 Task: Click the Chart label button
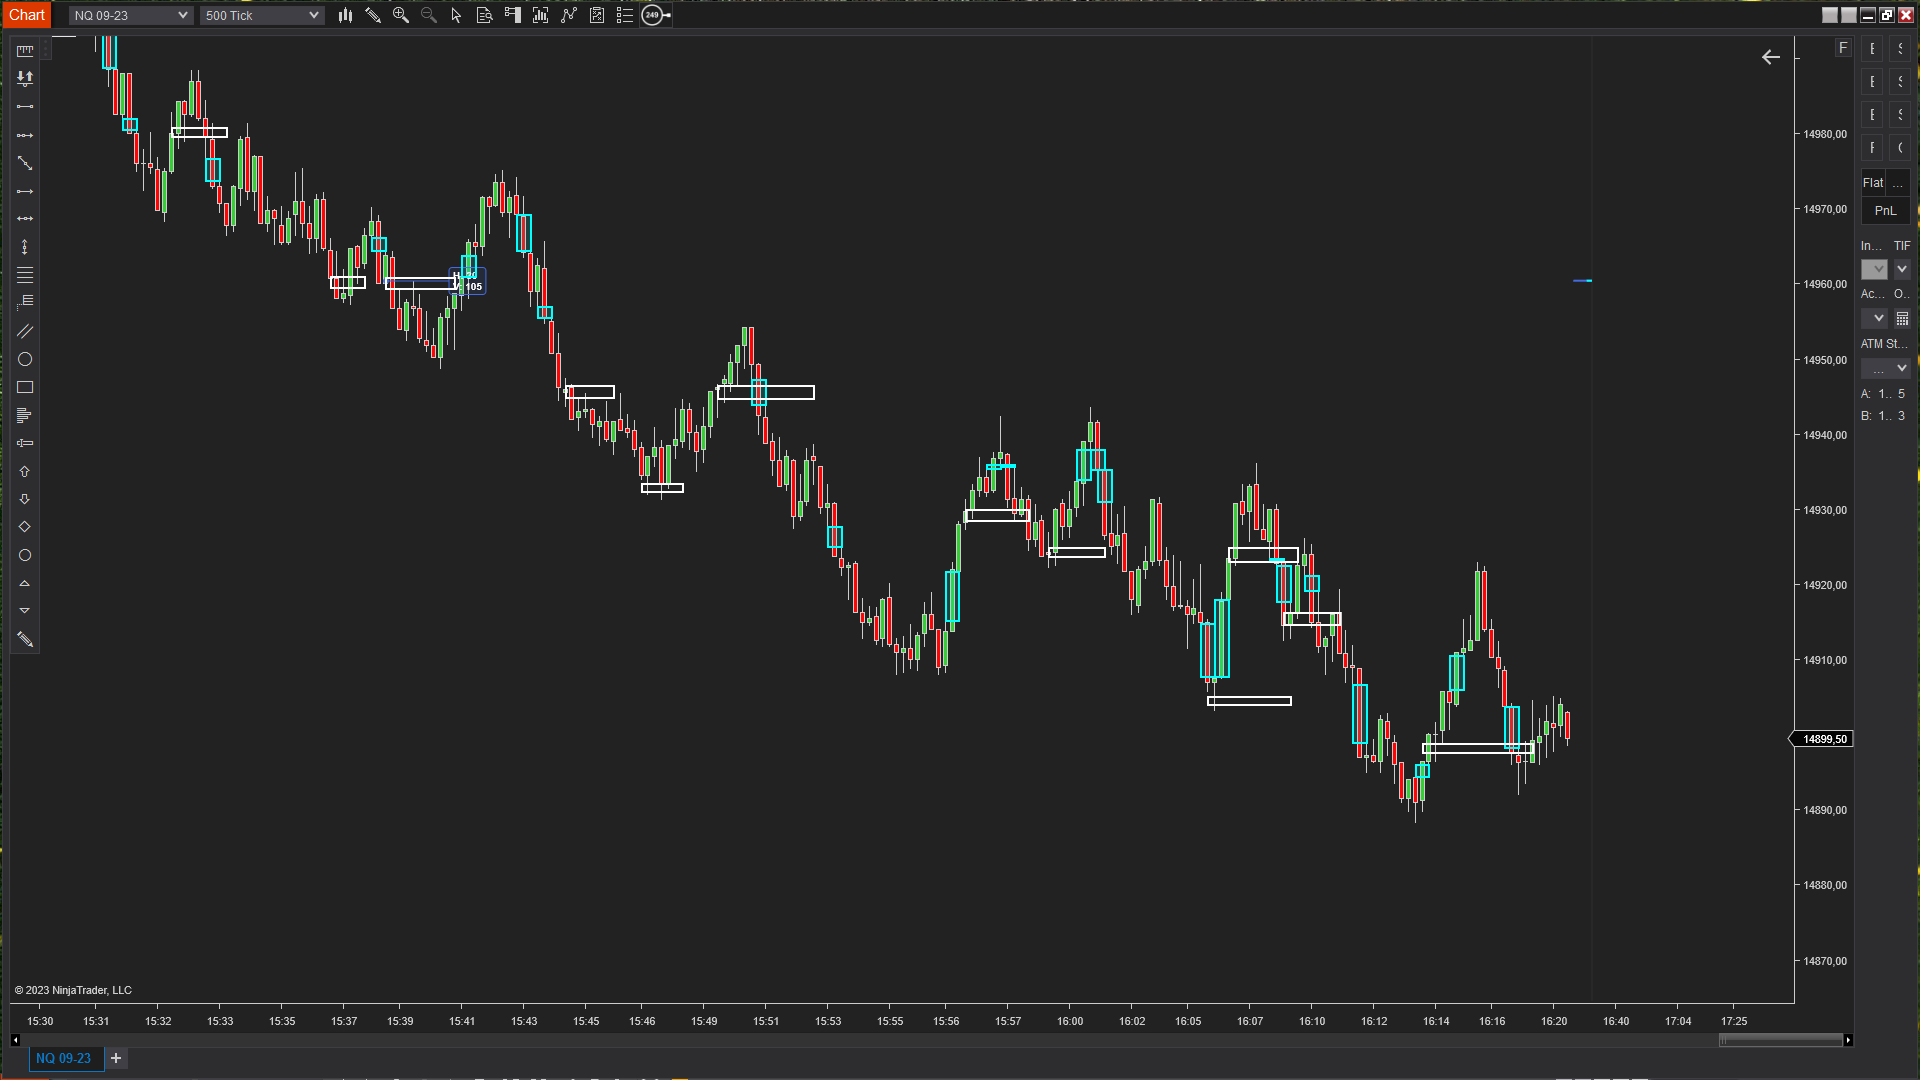click(27, 15)
